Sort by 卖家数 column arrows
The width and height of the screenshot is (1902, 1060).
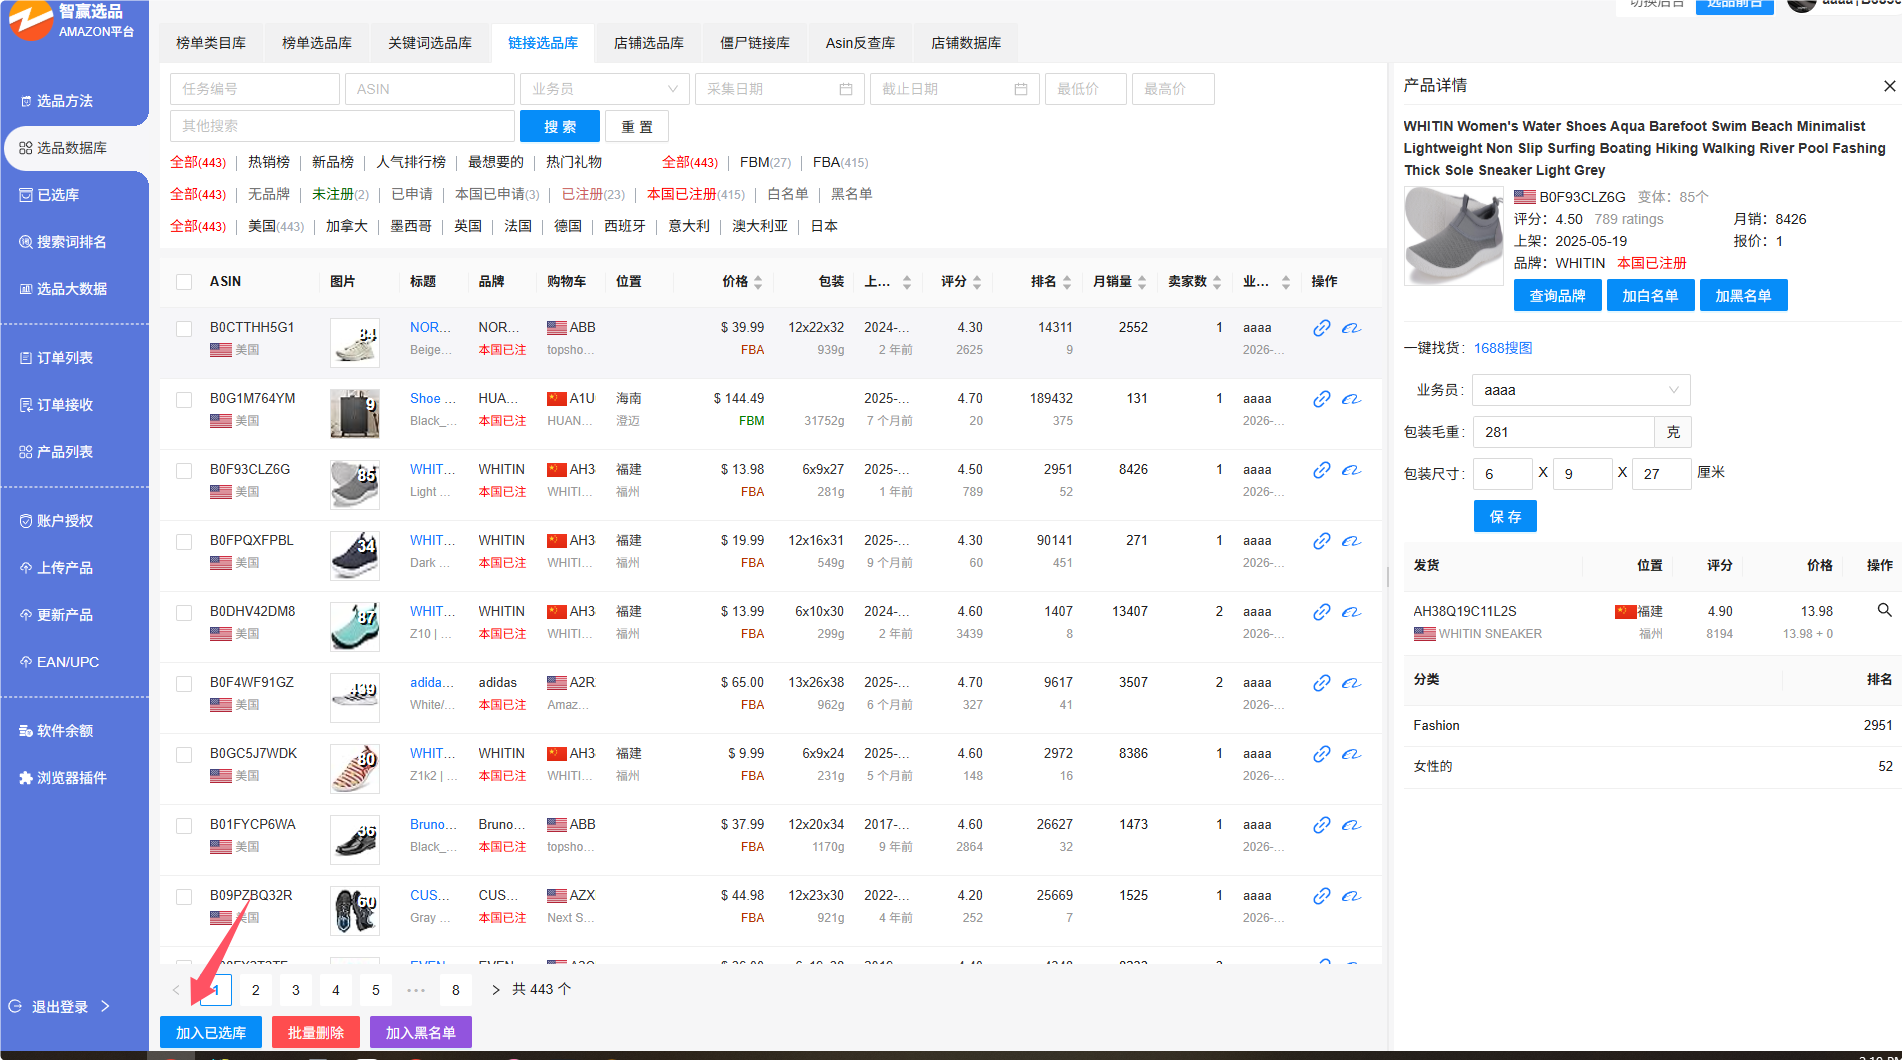pos(1217,282)
